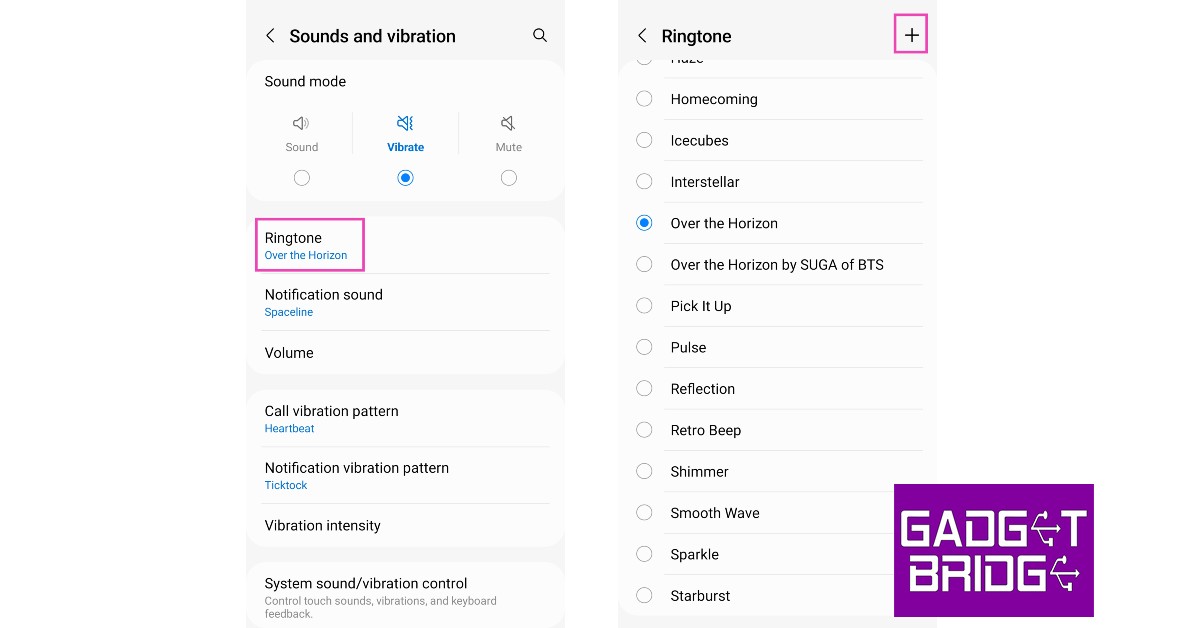Open the Ringtone setting
This screenshot has width=1200, height=628.
(309, 245)
